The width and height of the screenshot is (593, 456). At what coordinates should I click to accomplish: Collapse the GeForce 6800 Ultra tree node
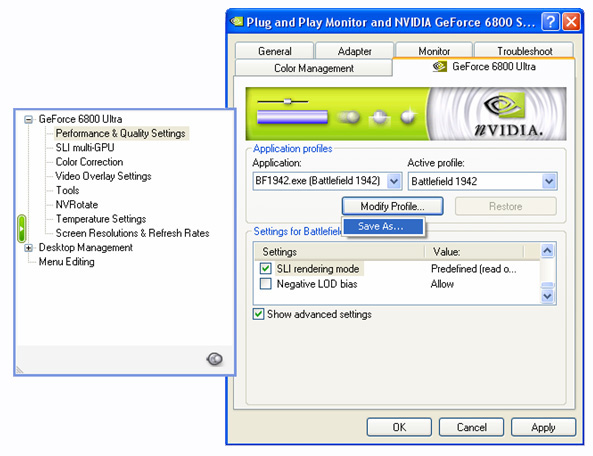(28, 119)
